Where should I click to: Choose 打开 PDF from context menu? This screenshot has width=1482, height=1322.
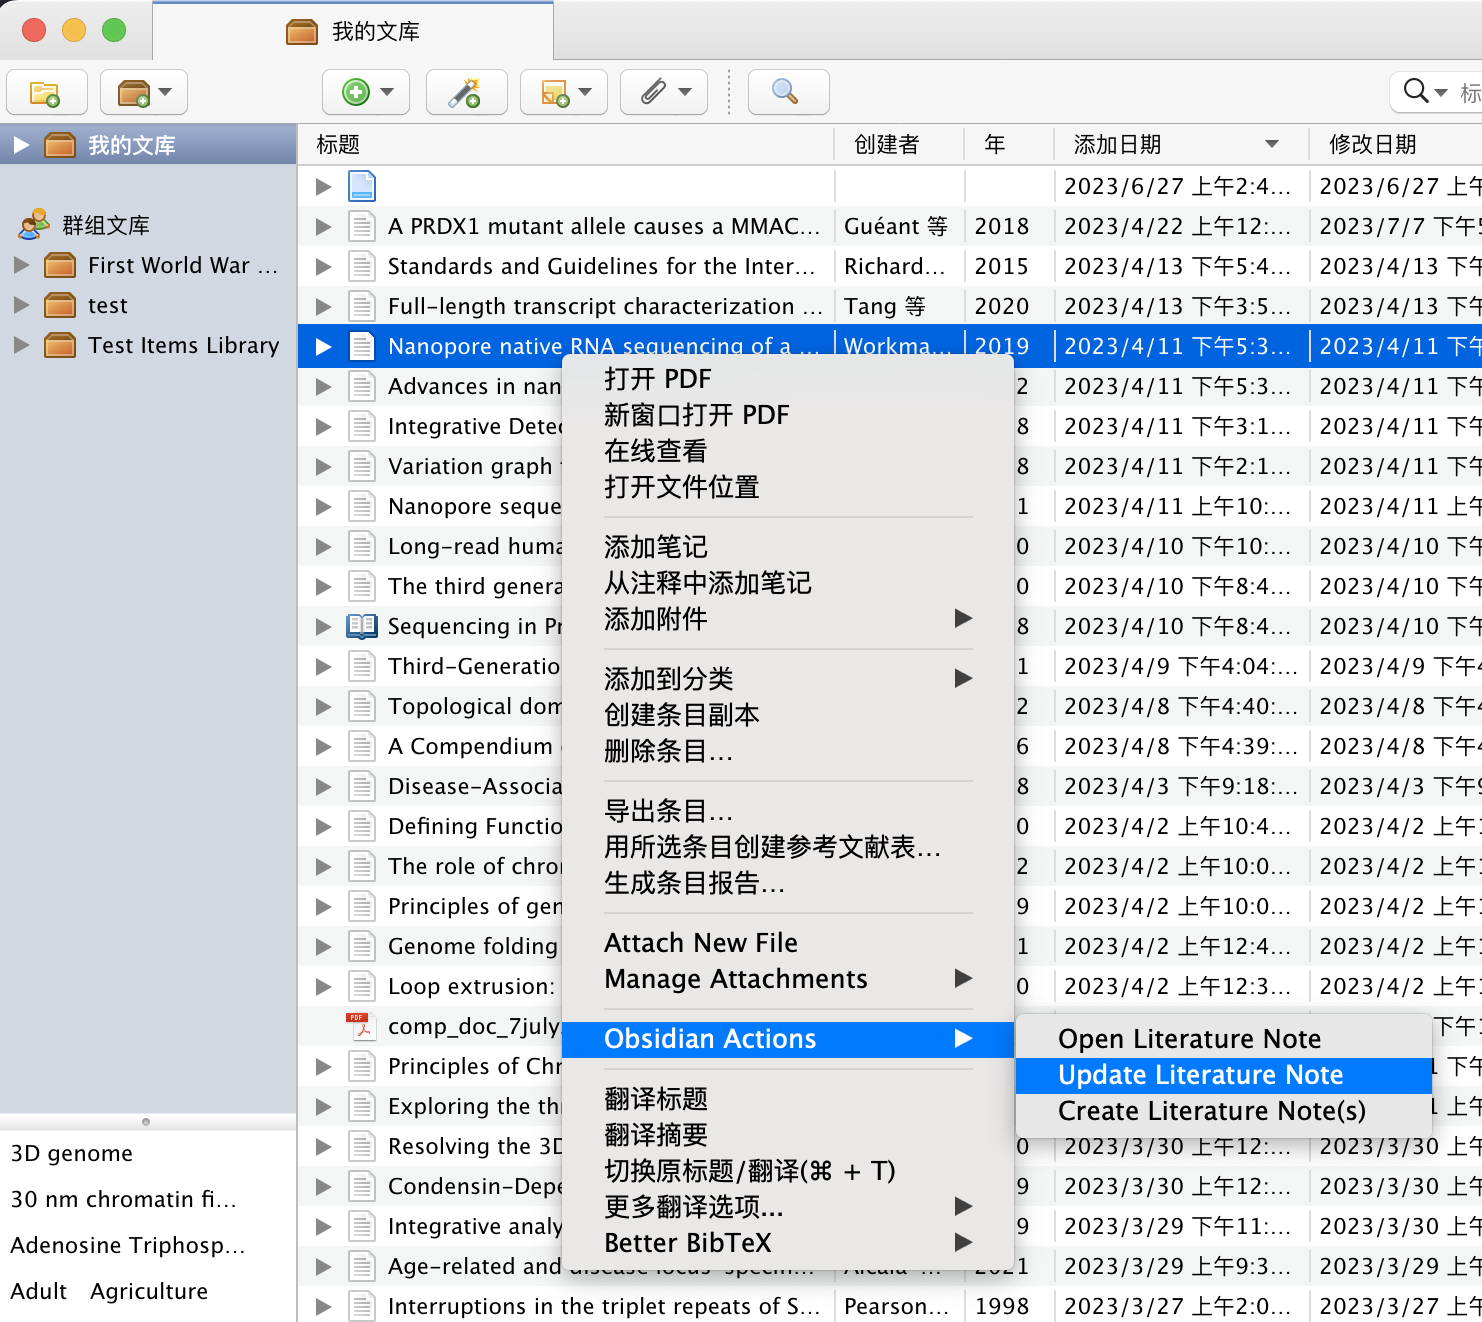point(657,379)
